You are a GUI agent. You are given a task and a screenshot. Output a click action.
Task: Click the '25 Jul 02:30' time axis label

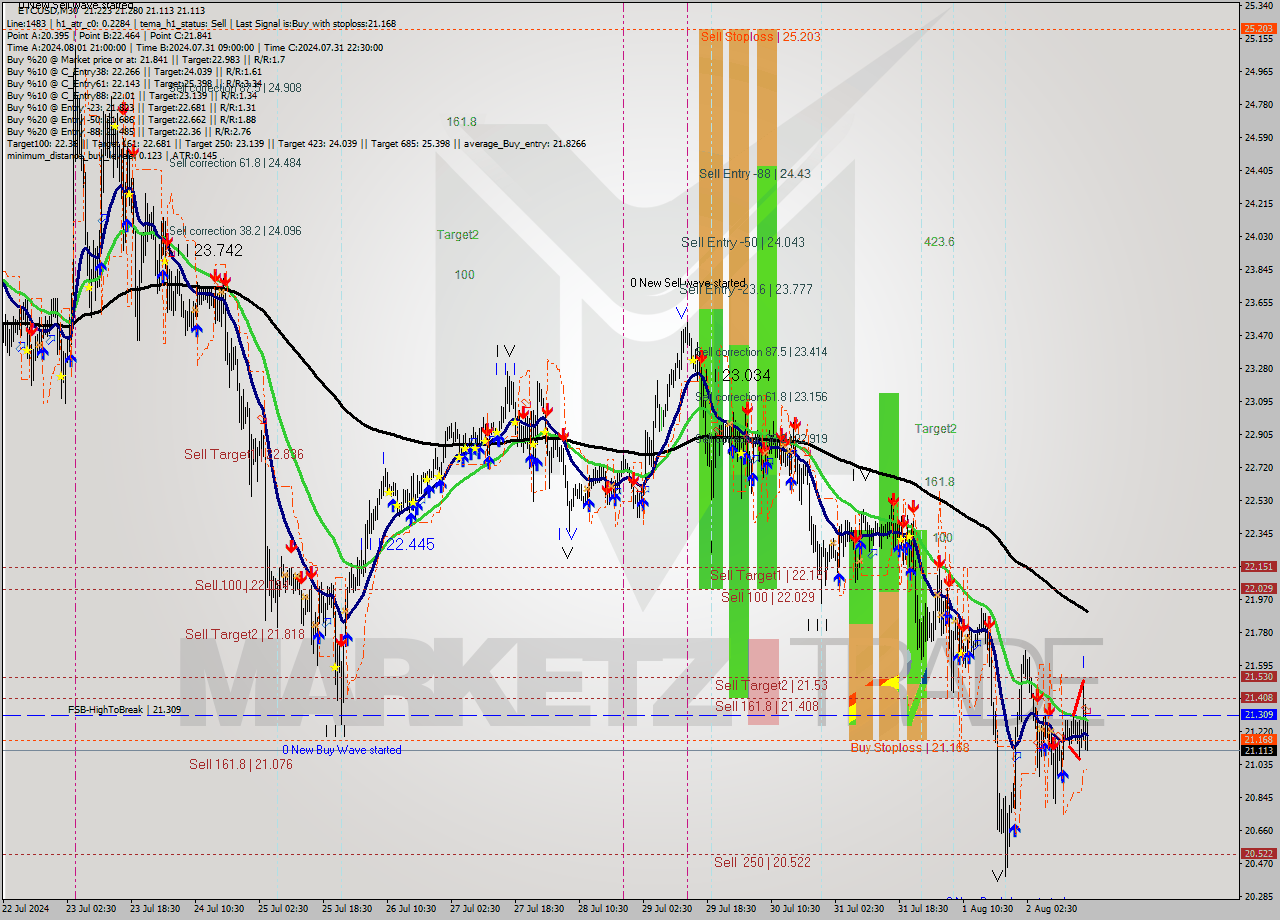tap(282, 909)
